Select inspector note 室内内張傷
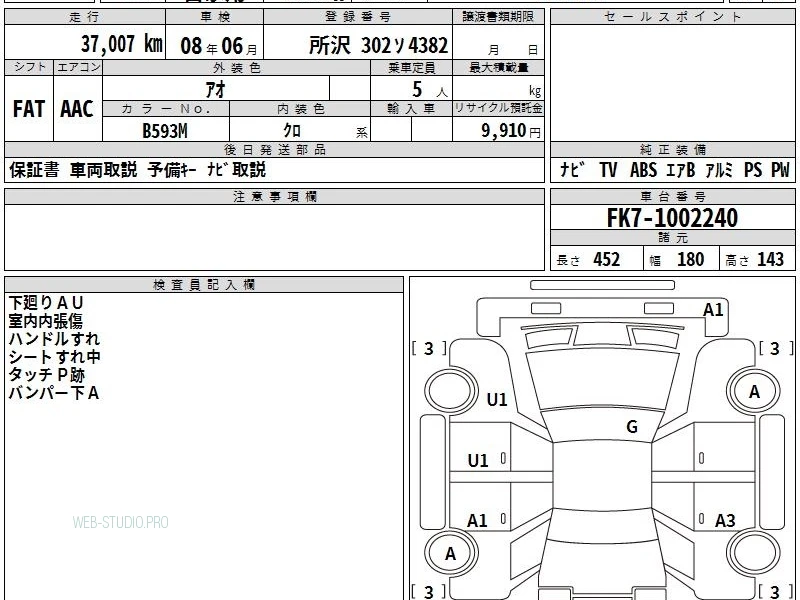This screenshot has height=600, width=800. click(x=45, y=321)
